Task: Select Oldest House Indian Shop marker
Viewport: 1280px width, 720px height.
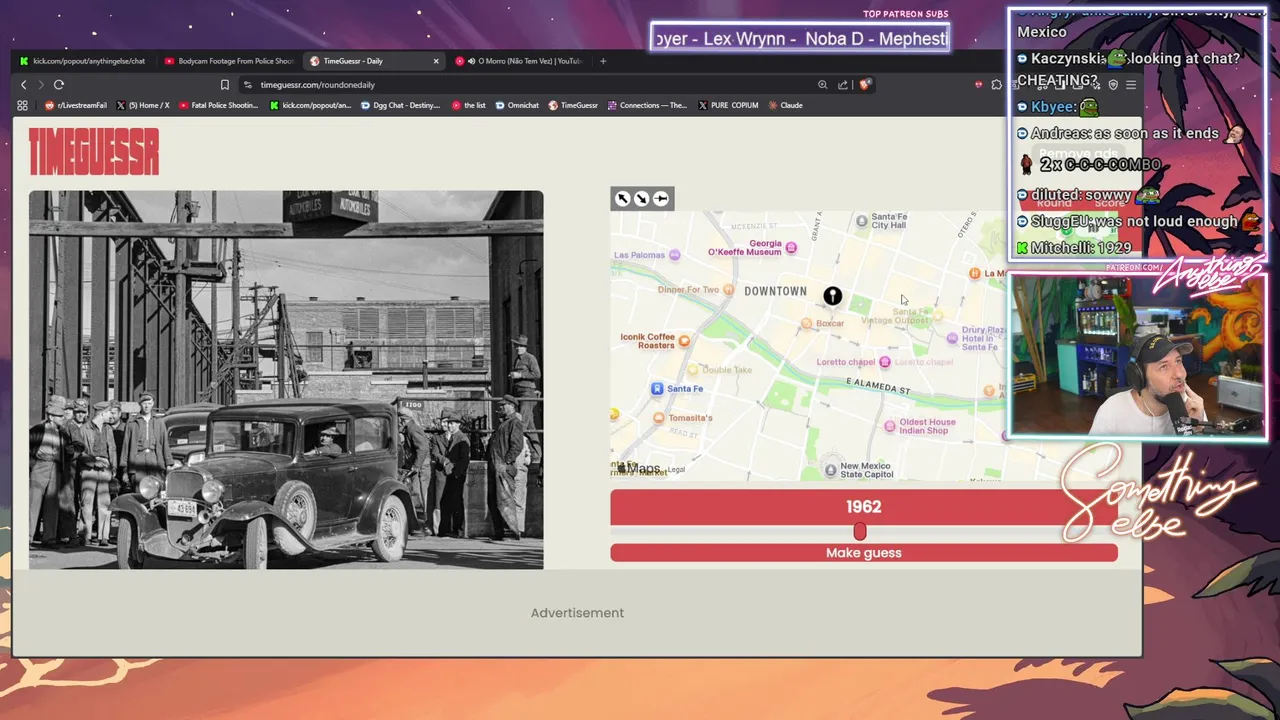Action: [890, 426]
